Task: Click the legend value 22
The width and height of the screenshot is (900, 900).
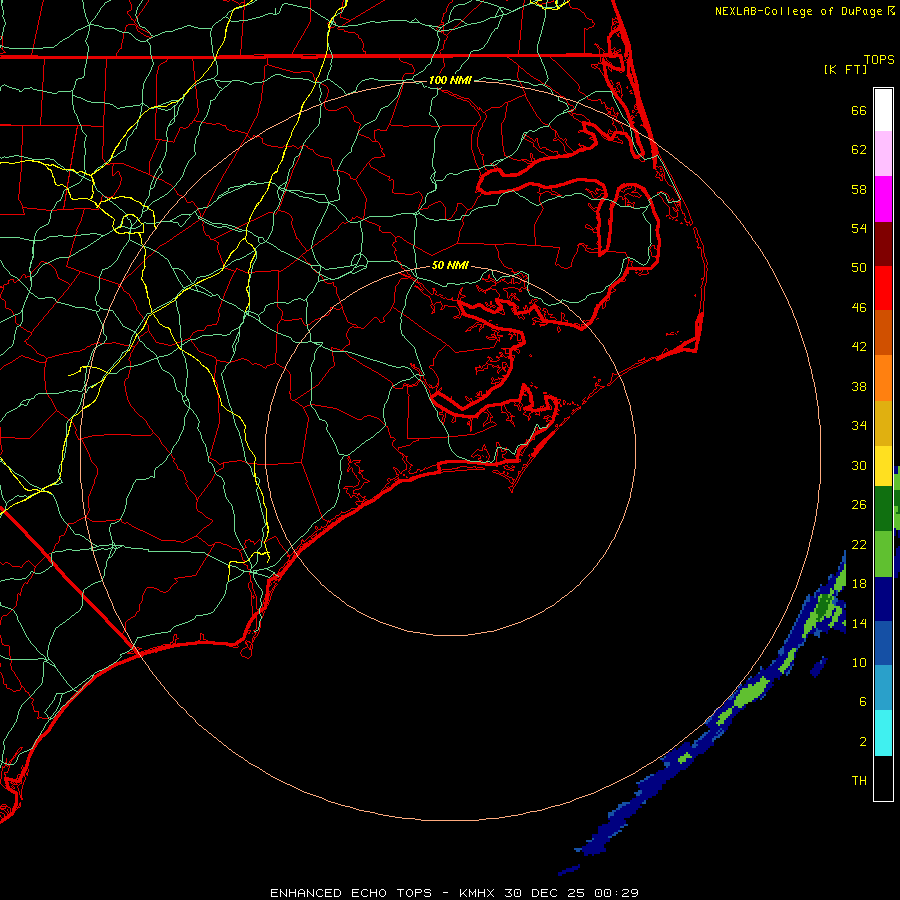Action: 859,544
